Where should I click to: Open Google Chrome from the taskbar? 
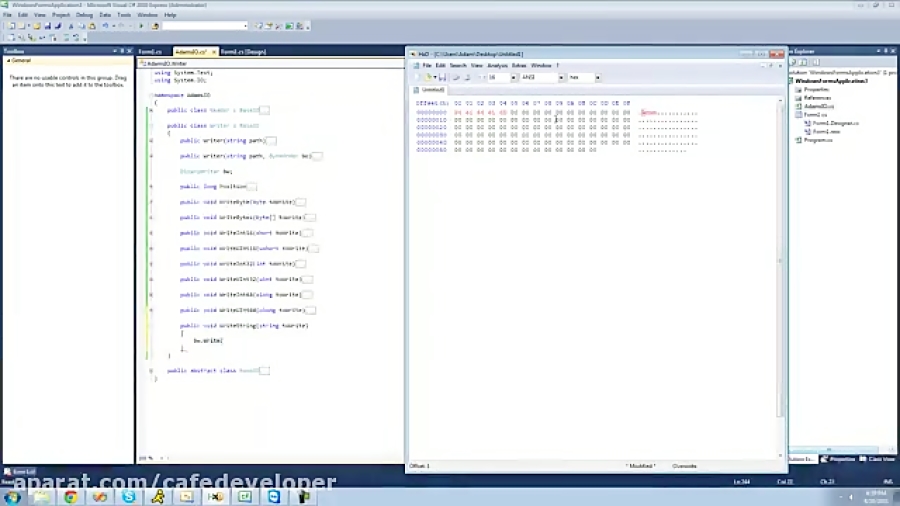coord(71,497)
